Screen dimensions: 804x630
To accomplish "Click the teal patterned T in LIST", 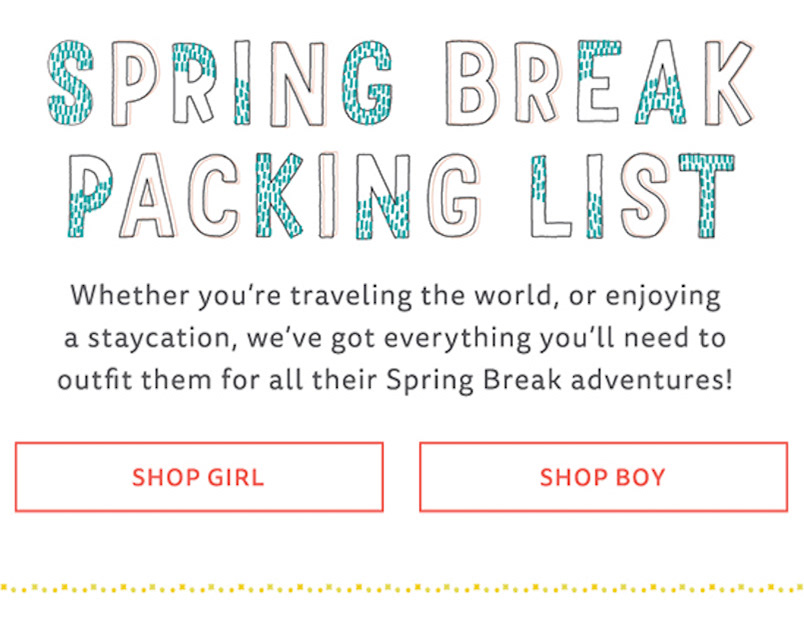I will pyautogui.click(x=707, y=196).
